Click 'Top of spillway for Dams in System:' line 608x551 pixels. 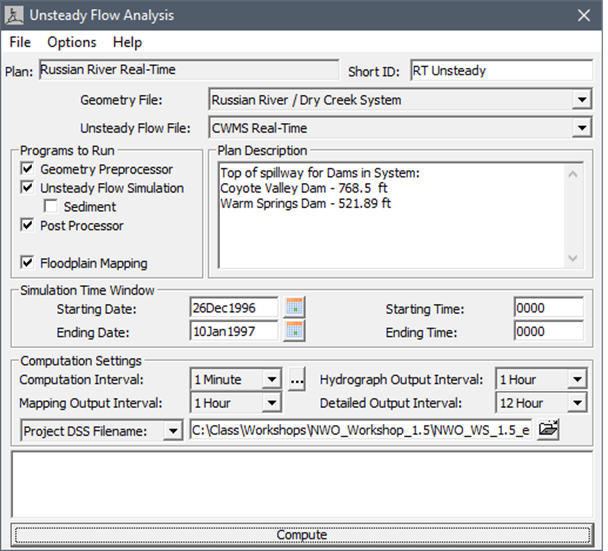[x=320, y=173]
